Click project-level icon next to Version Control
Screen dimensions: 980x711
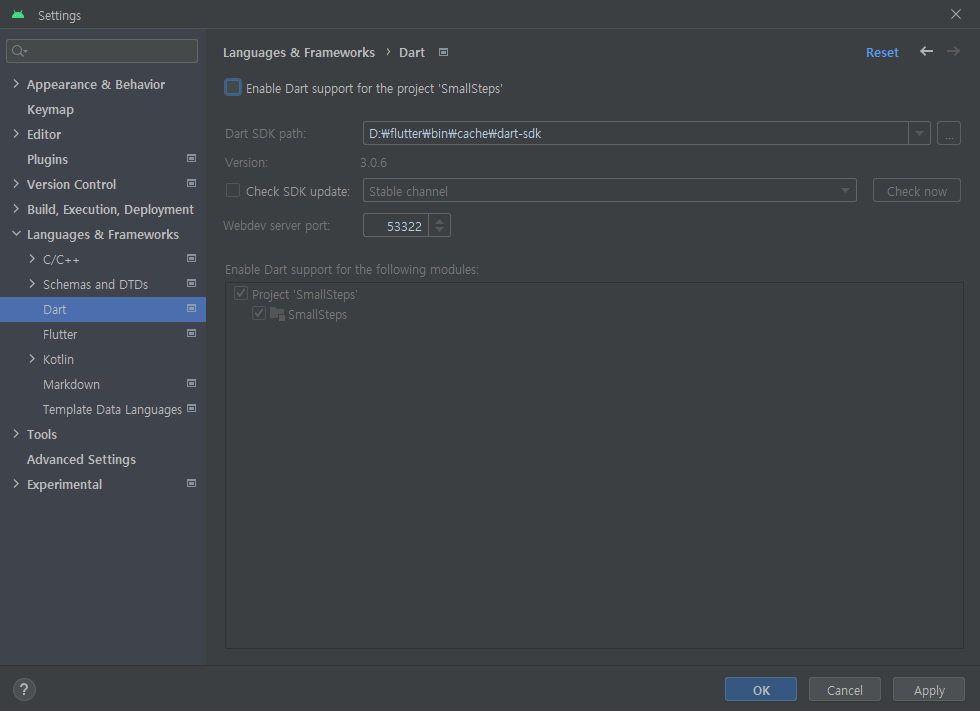point(191,184)
